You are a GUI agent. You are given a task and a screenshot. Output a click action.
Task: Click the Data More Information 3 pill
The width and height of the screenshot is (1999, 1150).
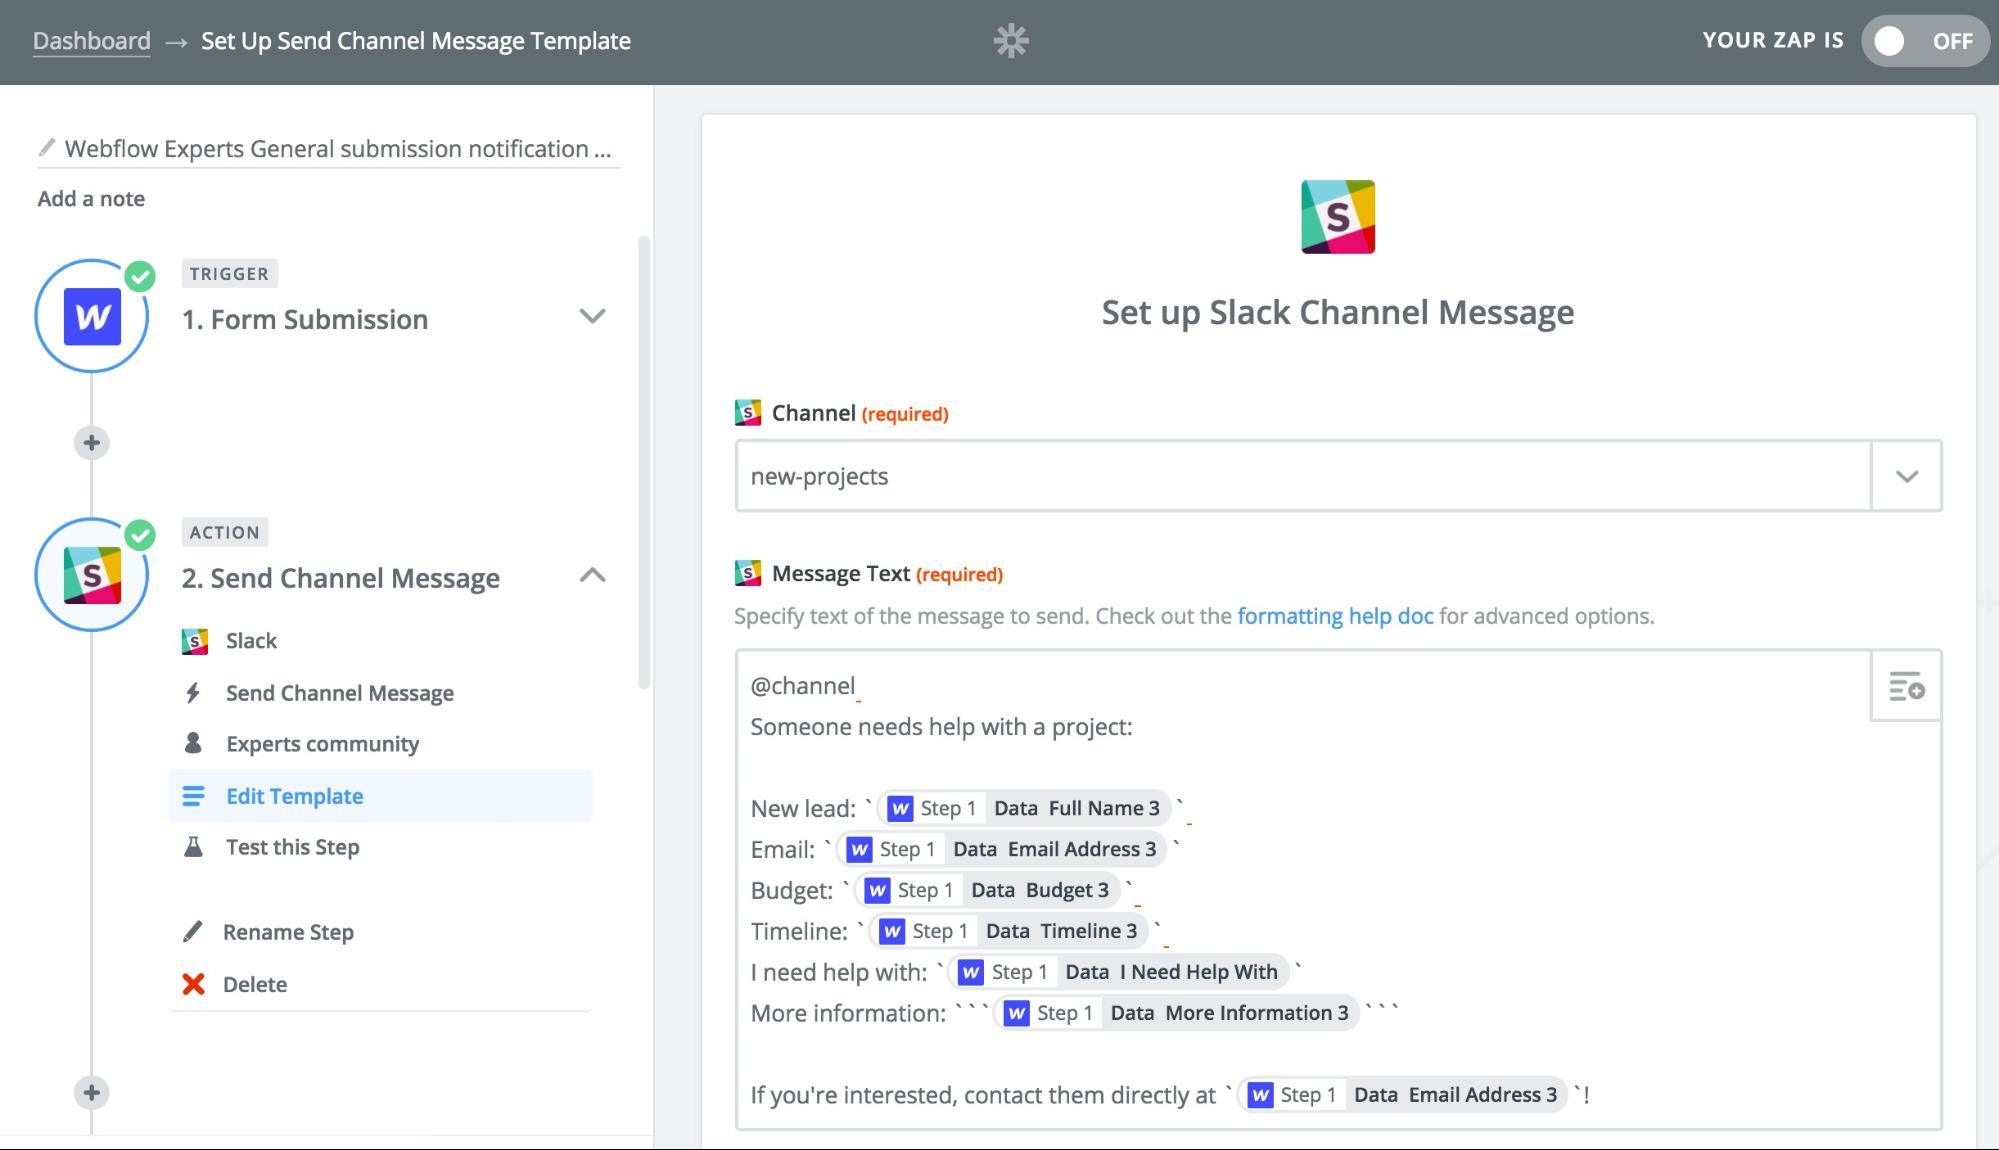1176,1013
